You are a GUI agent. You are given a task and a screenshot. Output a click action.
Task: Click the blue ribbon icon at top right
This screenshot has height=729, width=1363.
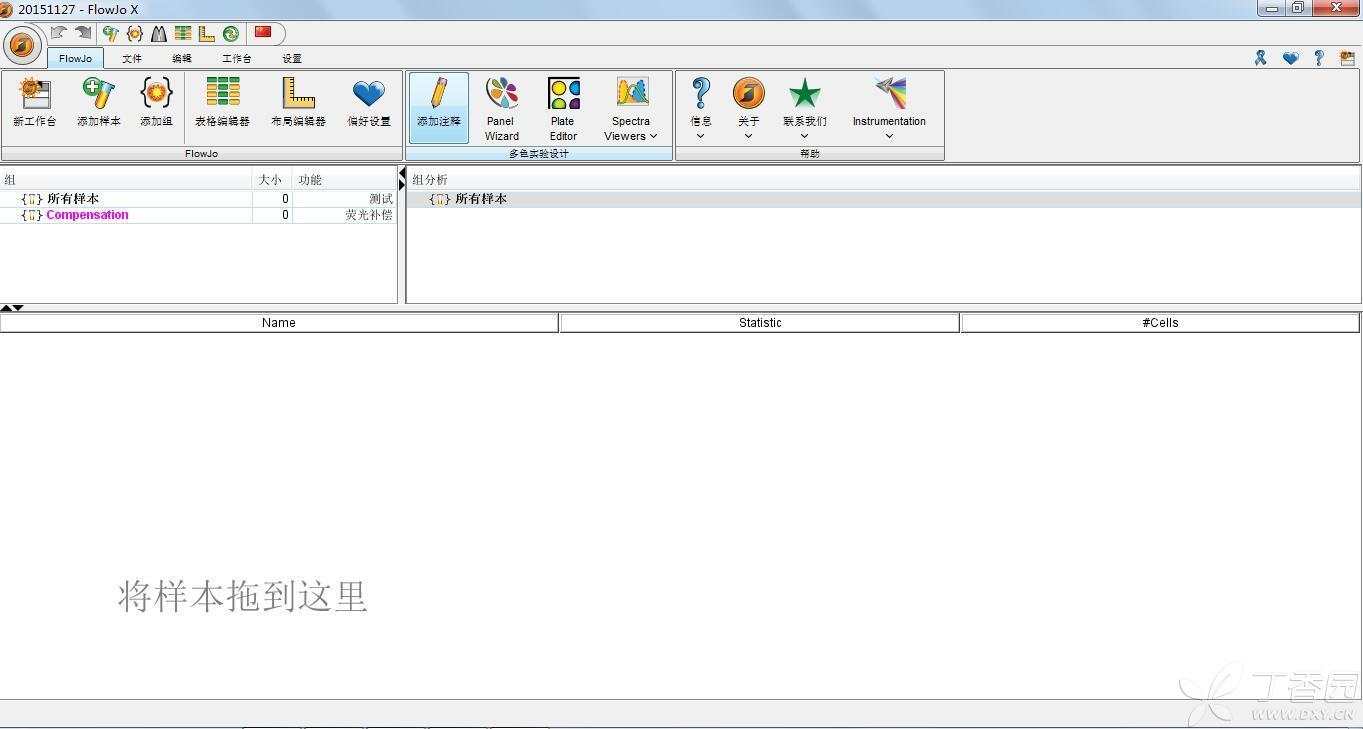pos(1261,59)
